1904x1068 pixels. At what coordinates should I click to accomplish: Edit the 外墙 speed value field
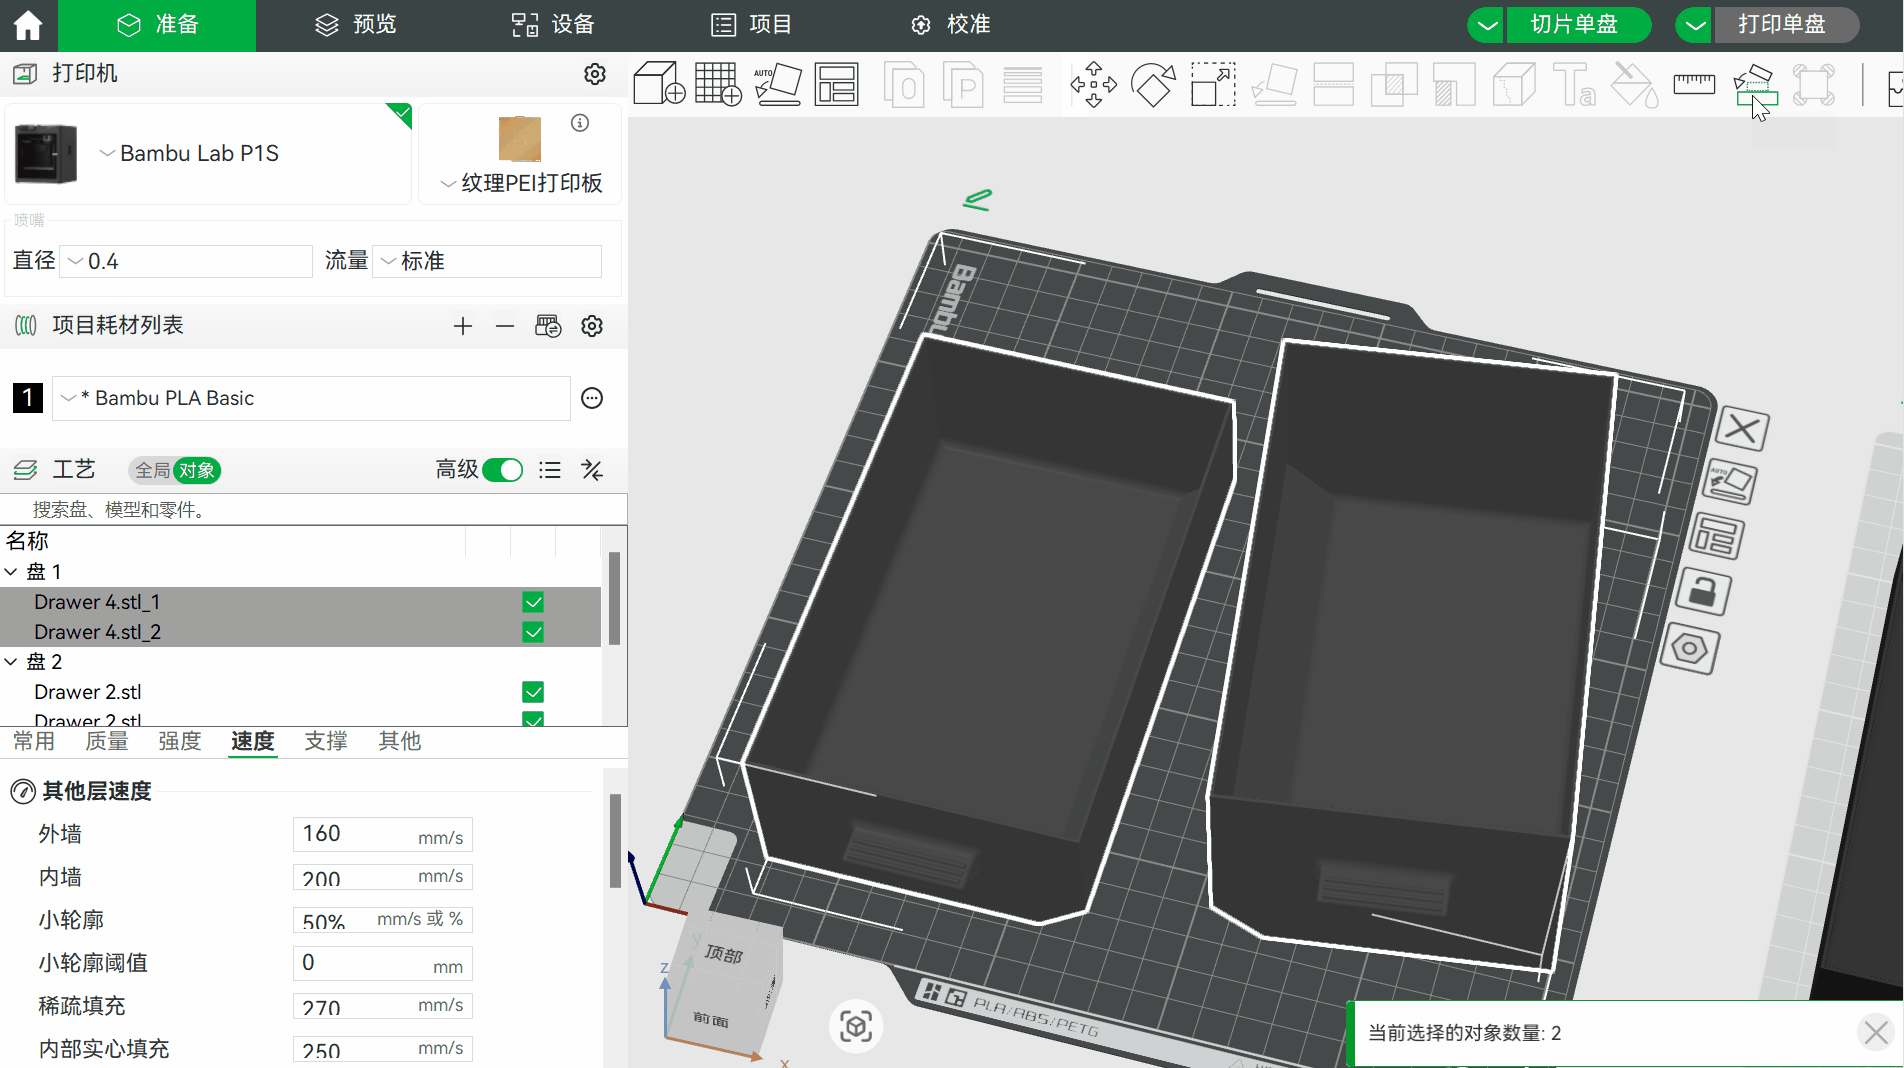[x=382, y=834]
